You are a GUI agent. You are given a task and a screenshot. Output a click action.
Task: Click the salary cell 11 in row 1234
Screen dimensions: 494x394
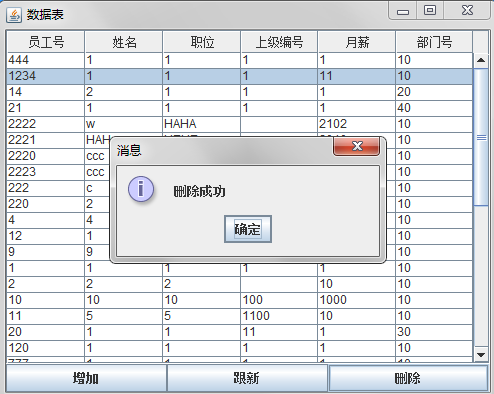(x=357, y=76)
